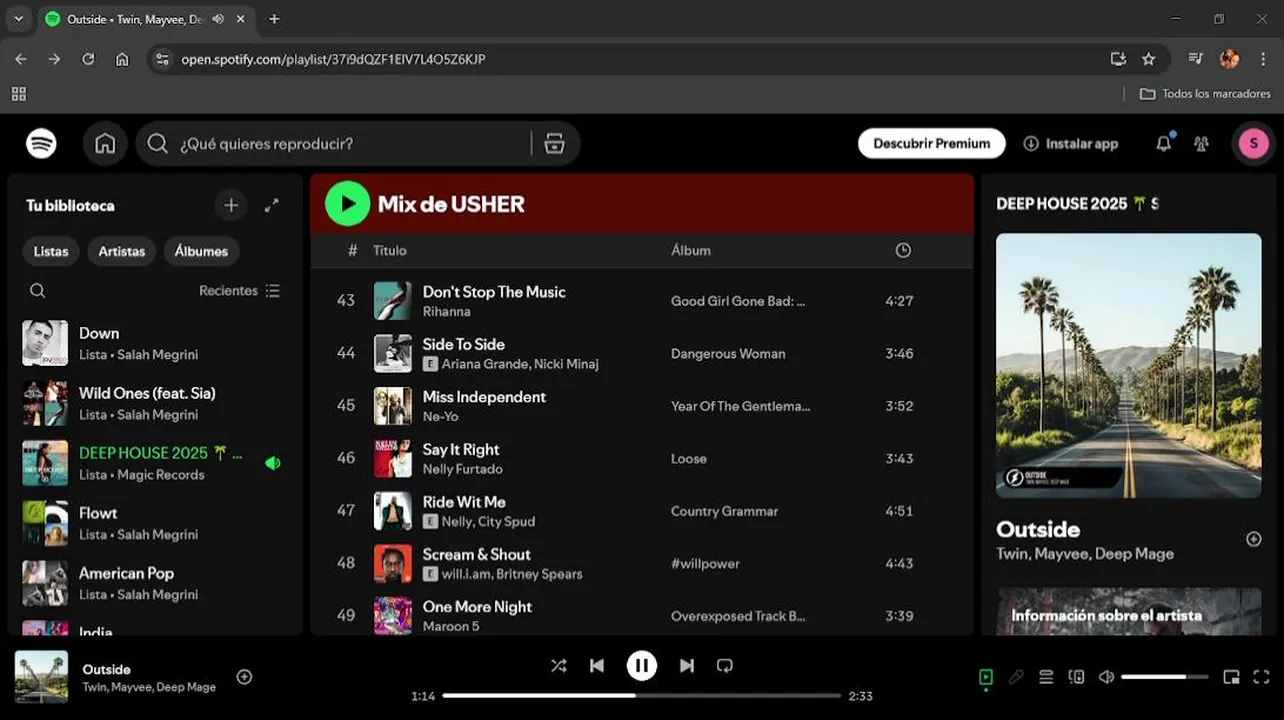The height and width of the screenshot is (720, 1284).
Task: Open DEEP HOUSE 2025 playlist in library
Action: [x=155, y=463]
